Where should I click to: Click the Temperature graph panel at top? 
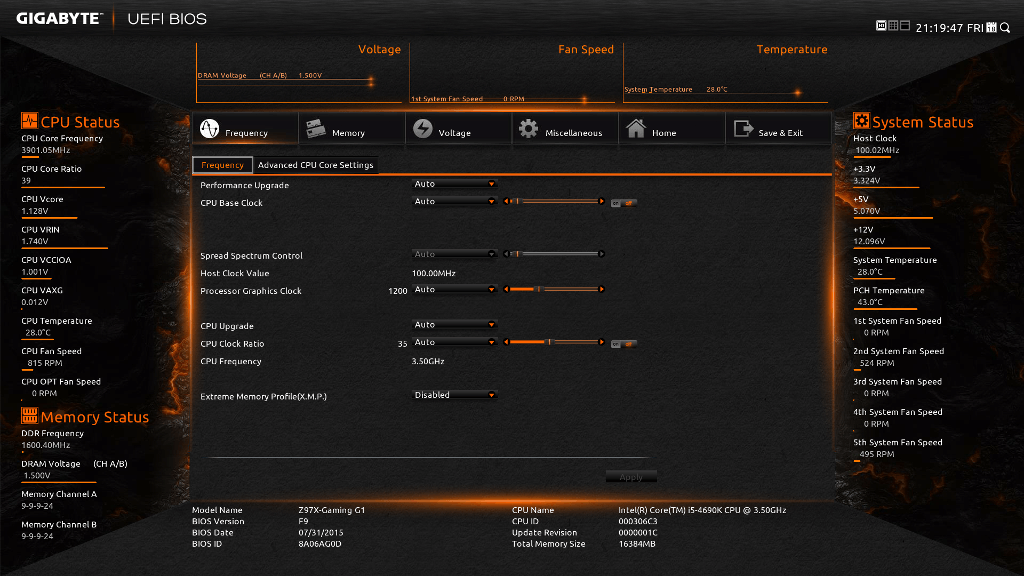point(726,72)
